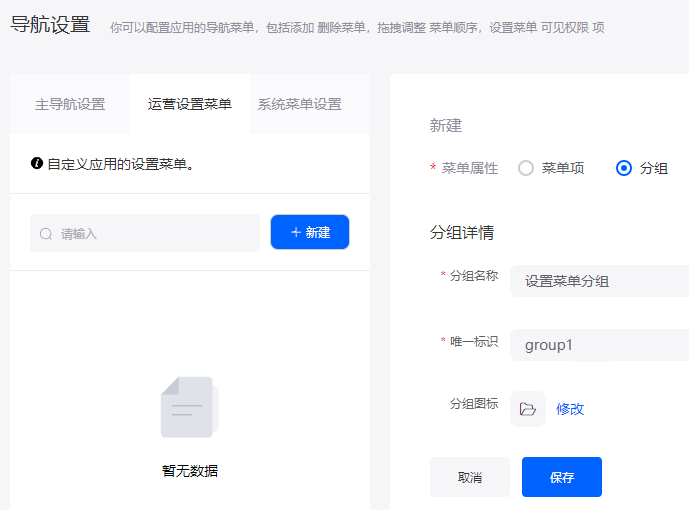Switch to the 主导航设置 tab

point(70,104)
